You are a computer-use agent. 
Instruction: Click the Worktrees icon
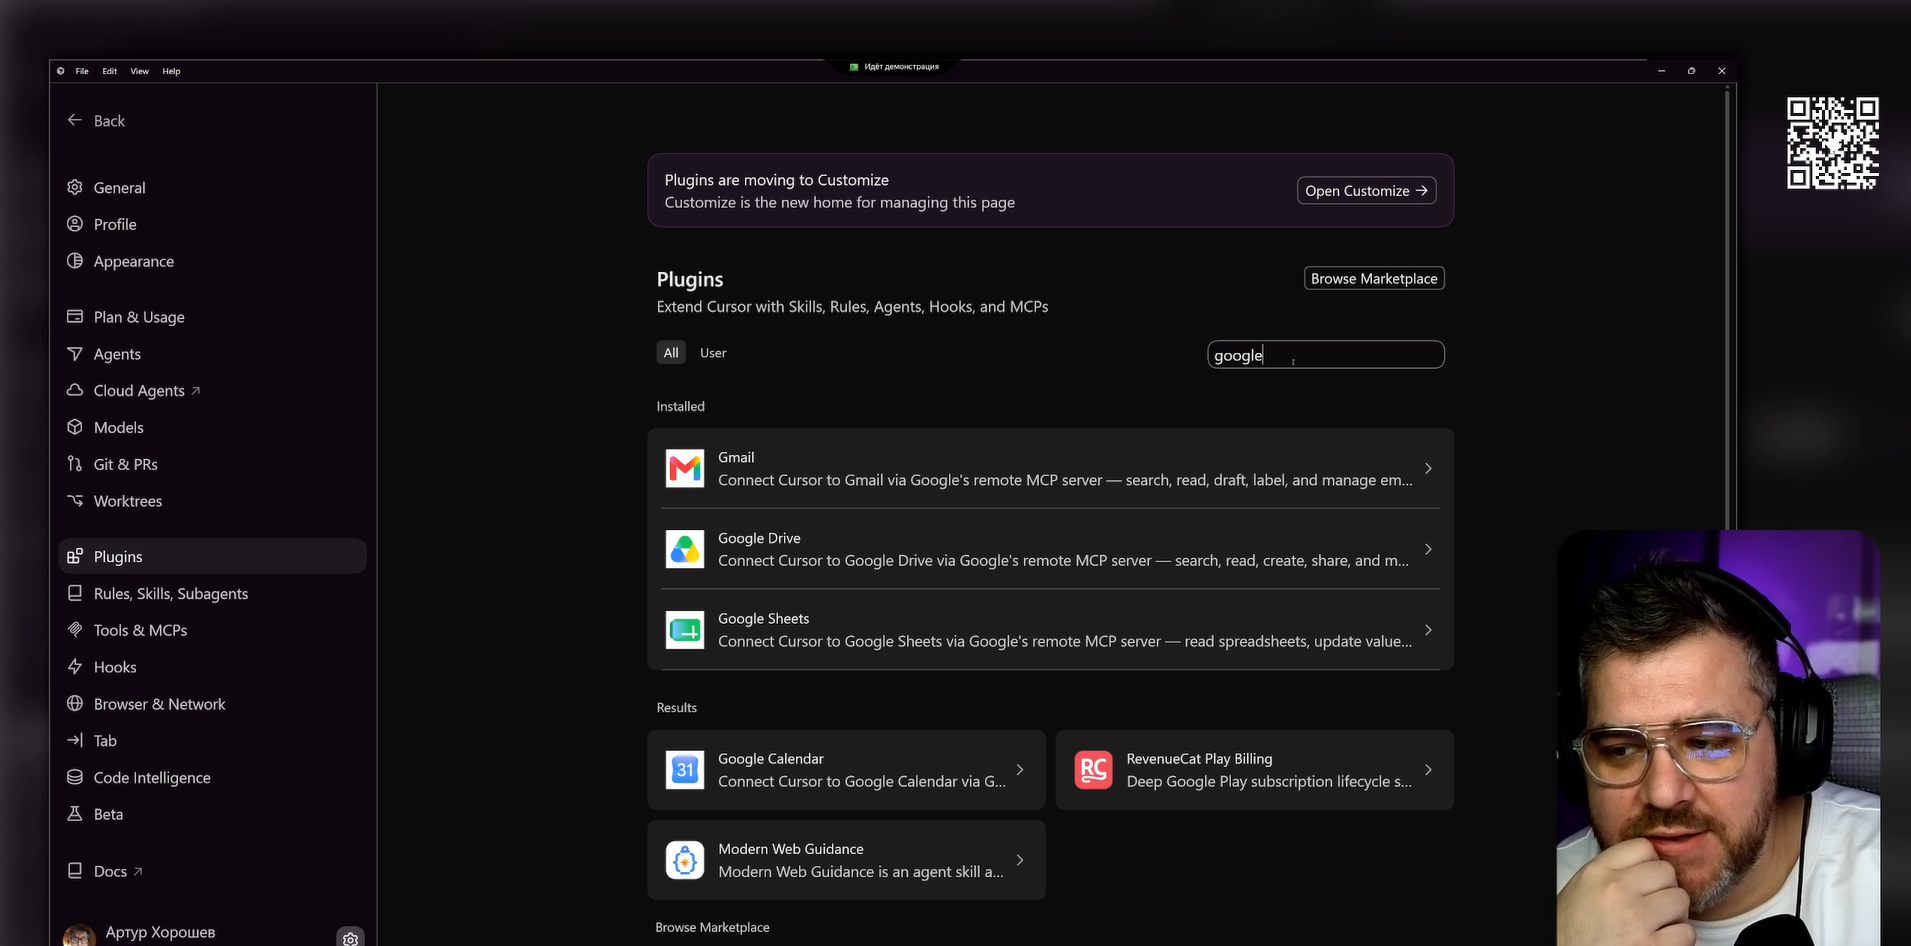pyautogui.click(x=75, y=500)
